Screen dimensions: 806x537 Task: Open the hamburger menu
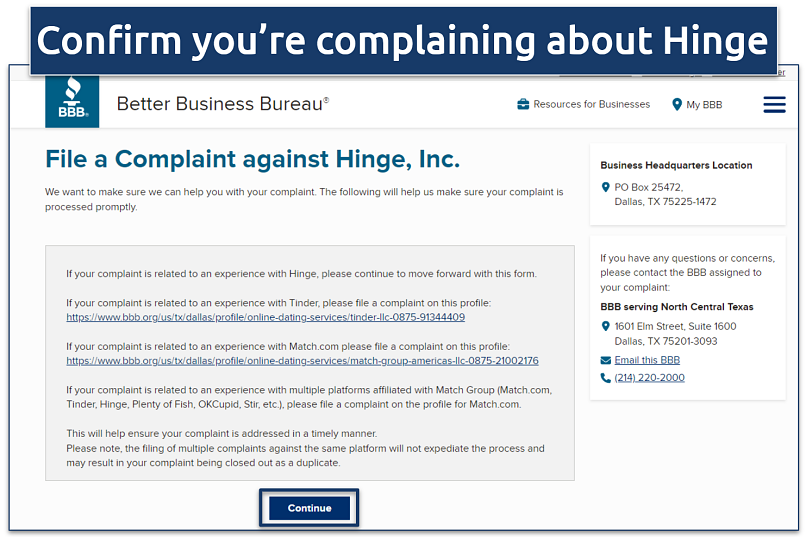(x=774, y=104)
